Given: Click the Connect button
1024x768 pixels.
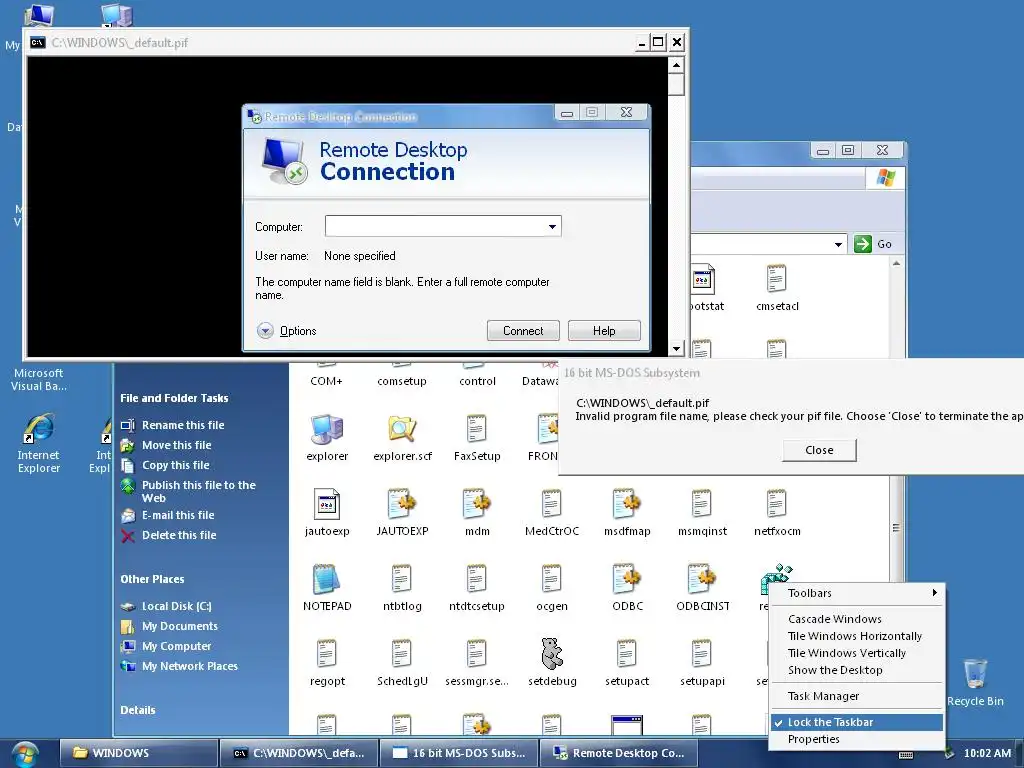Looking at the screenshot, I should tap(523, 330).
